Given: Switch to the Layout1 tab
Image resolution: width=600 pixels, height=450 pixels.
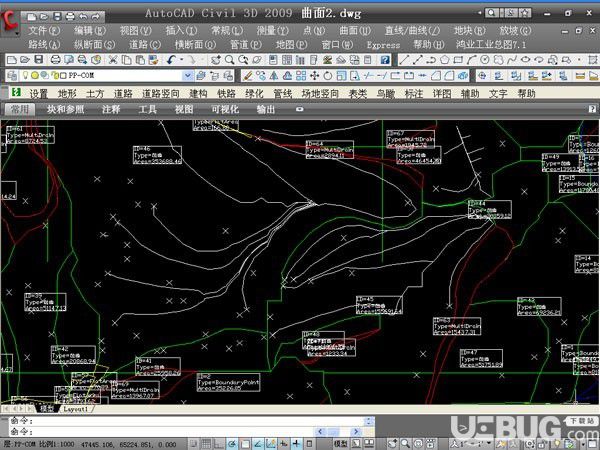Looking at the screenshot, I should (75, 409).
